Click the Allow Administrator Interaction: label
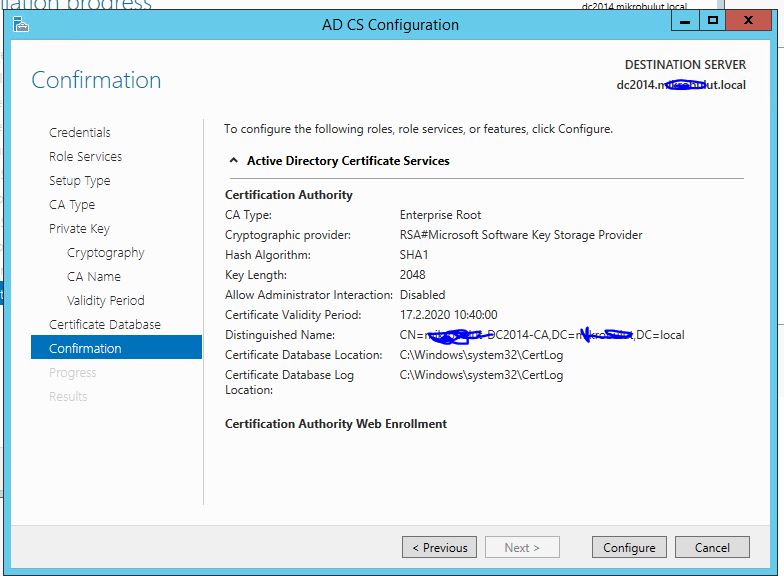784x576 pixels. point(309,295)
